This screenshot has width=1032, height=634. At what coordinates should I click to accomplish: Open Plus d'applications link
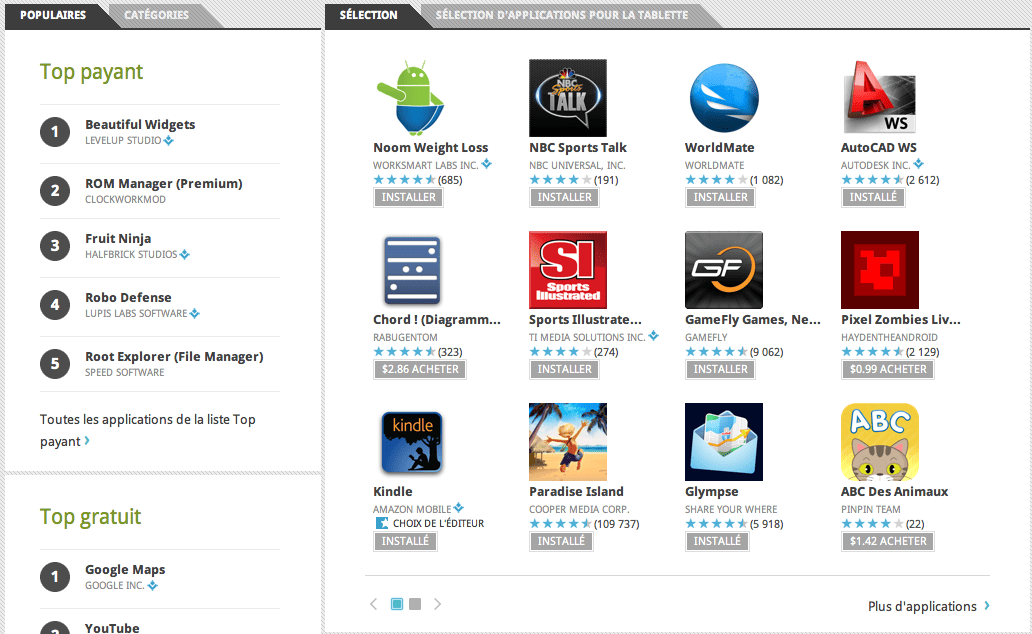[929, 606]
